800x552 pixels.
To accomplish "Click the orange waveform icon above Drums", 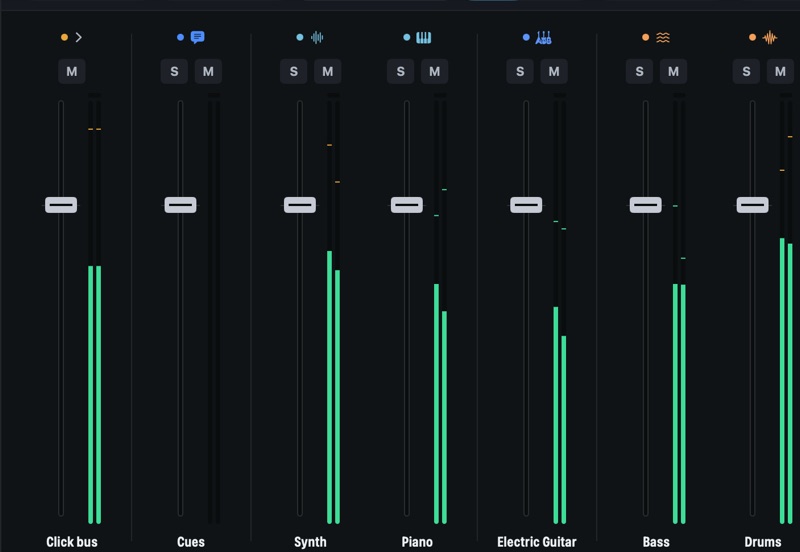I will 769,37.
